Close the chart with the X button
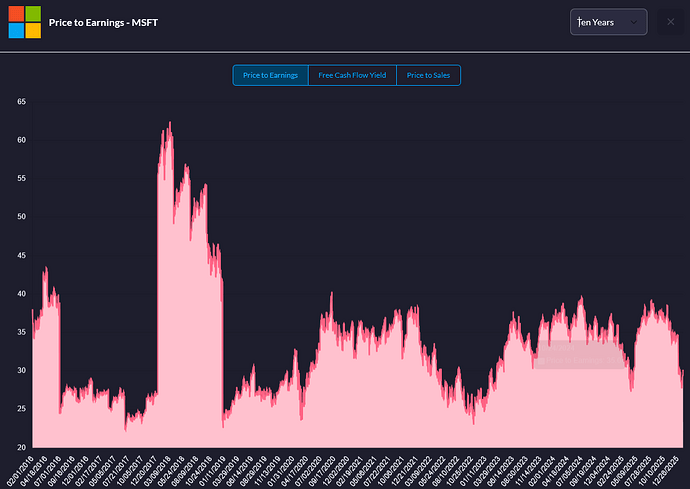Screen dimensions: 690x489 671,22
